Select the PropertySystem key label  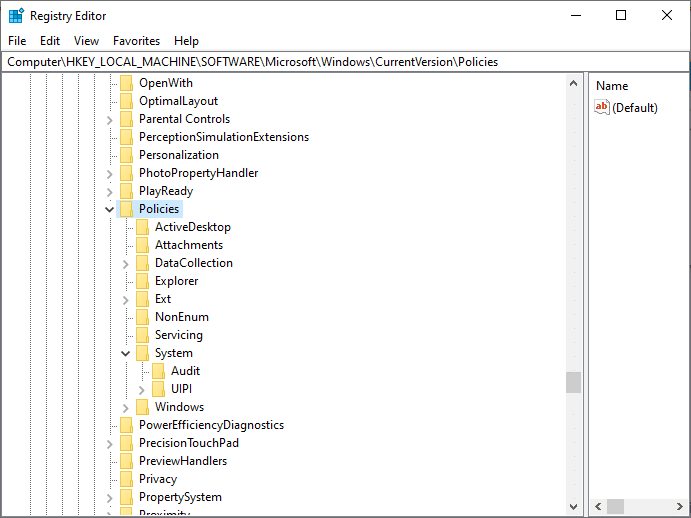[x=180, y=497]
